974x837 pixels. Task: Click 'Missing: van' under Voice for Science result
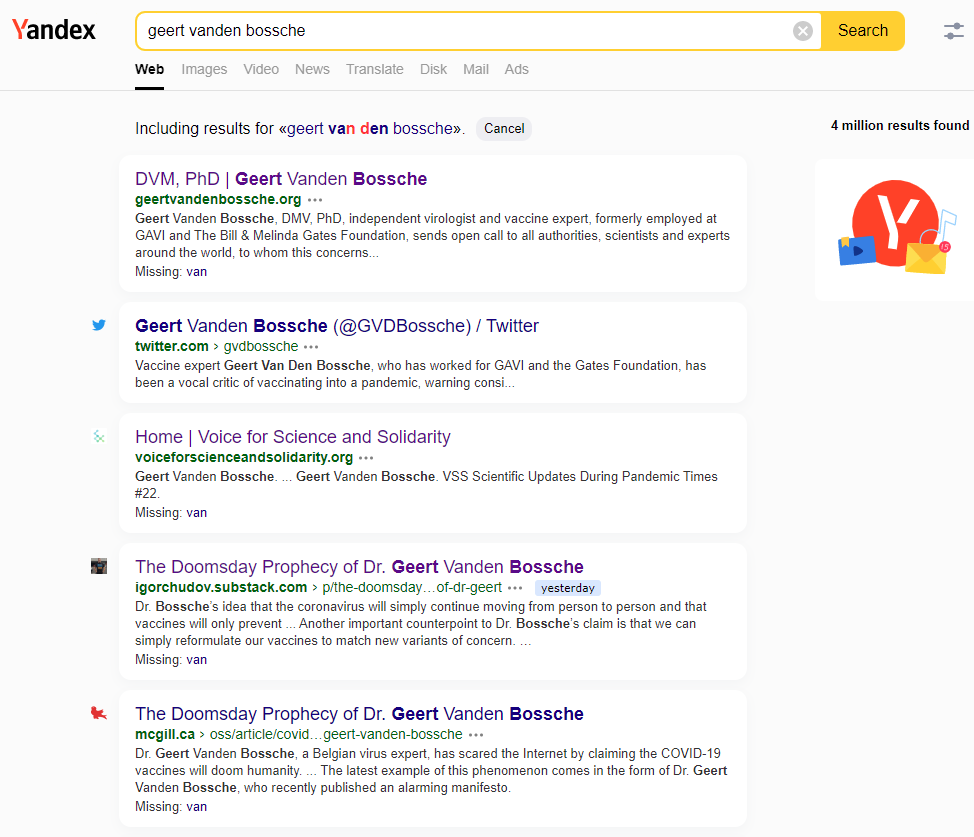(x=171, y=513)
